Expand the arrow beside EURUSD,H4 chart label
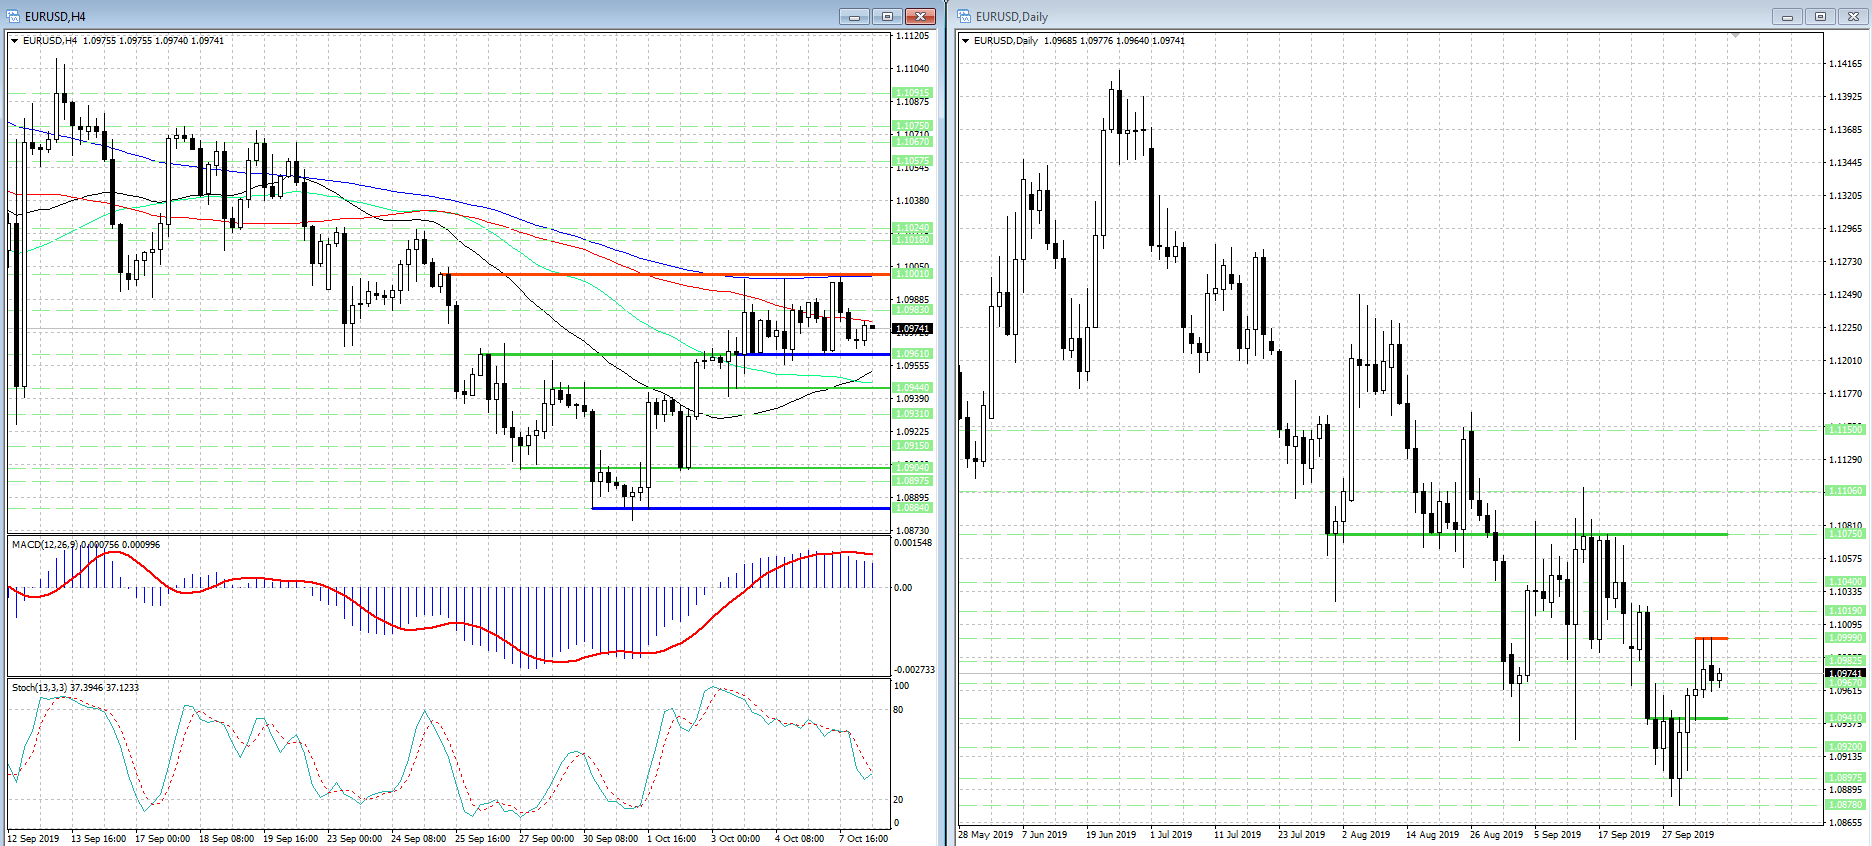 tap(15, 41)
